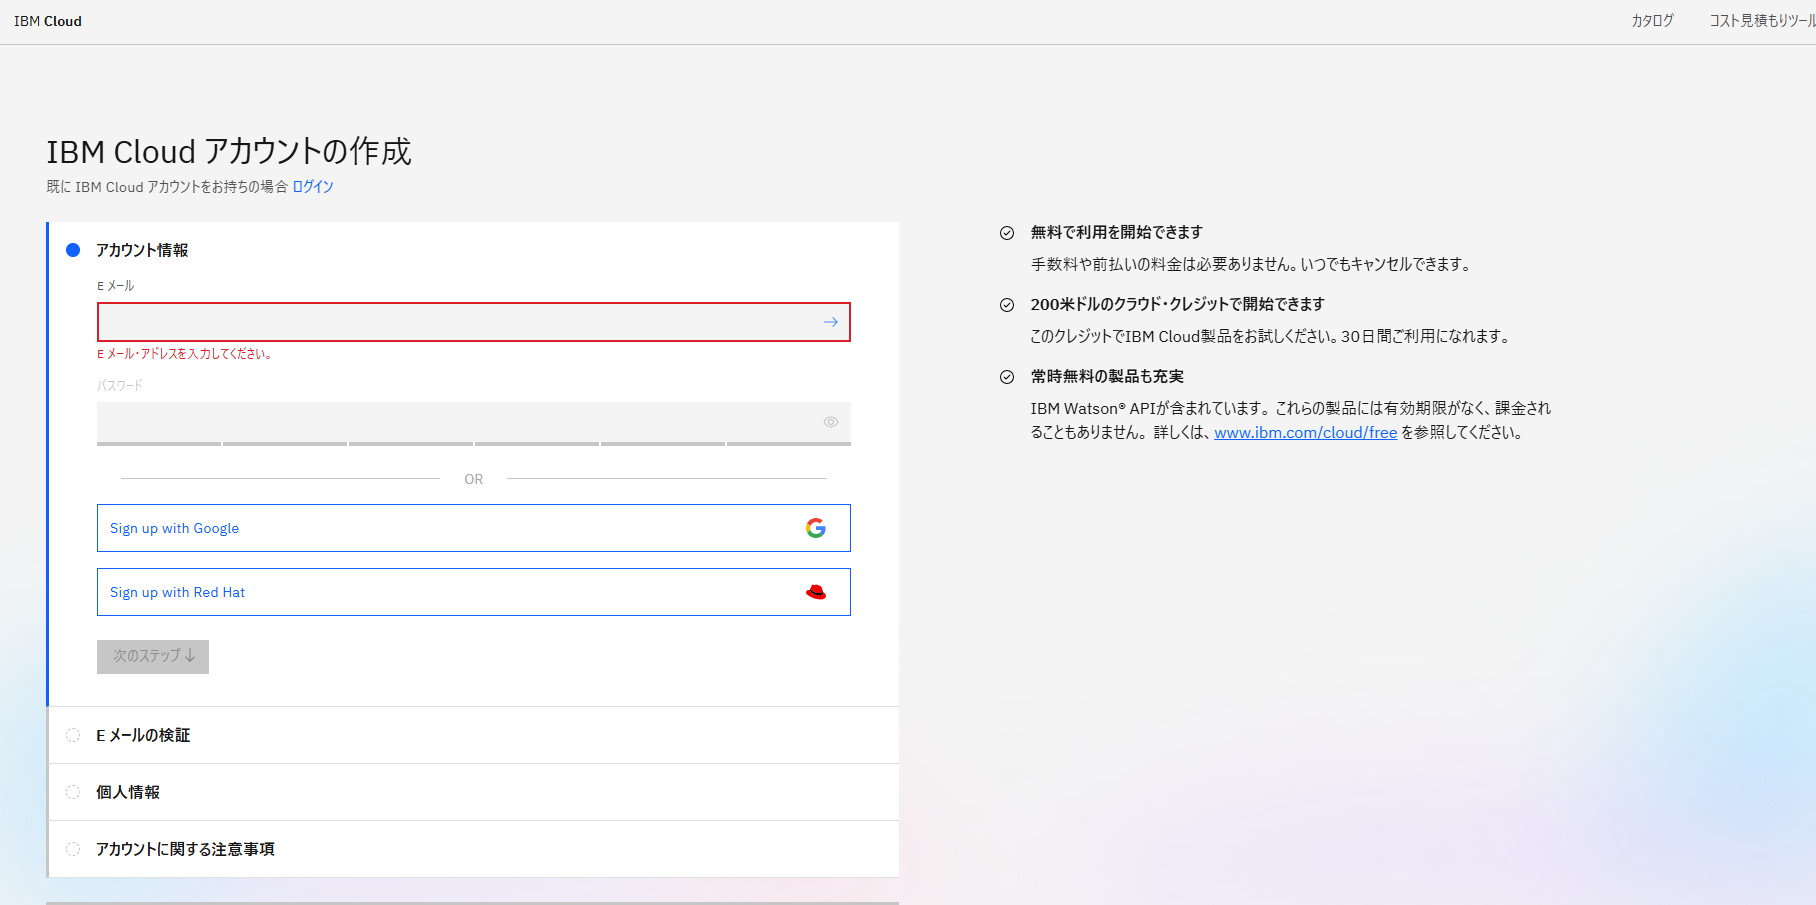
Task: Click the checkmark icon beside 200米ドルのクラウド・クレジット
Action: pyautogui.click(x=1007, y=305)
